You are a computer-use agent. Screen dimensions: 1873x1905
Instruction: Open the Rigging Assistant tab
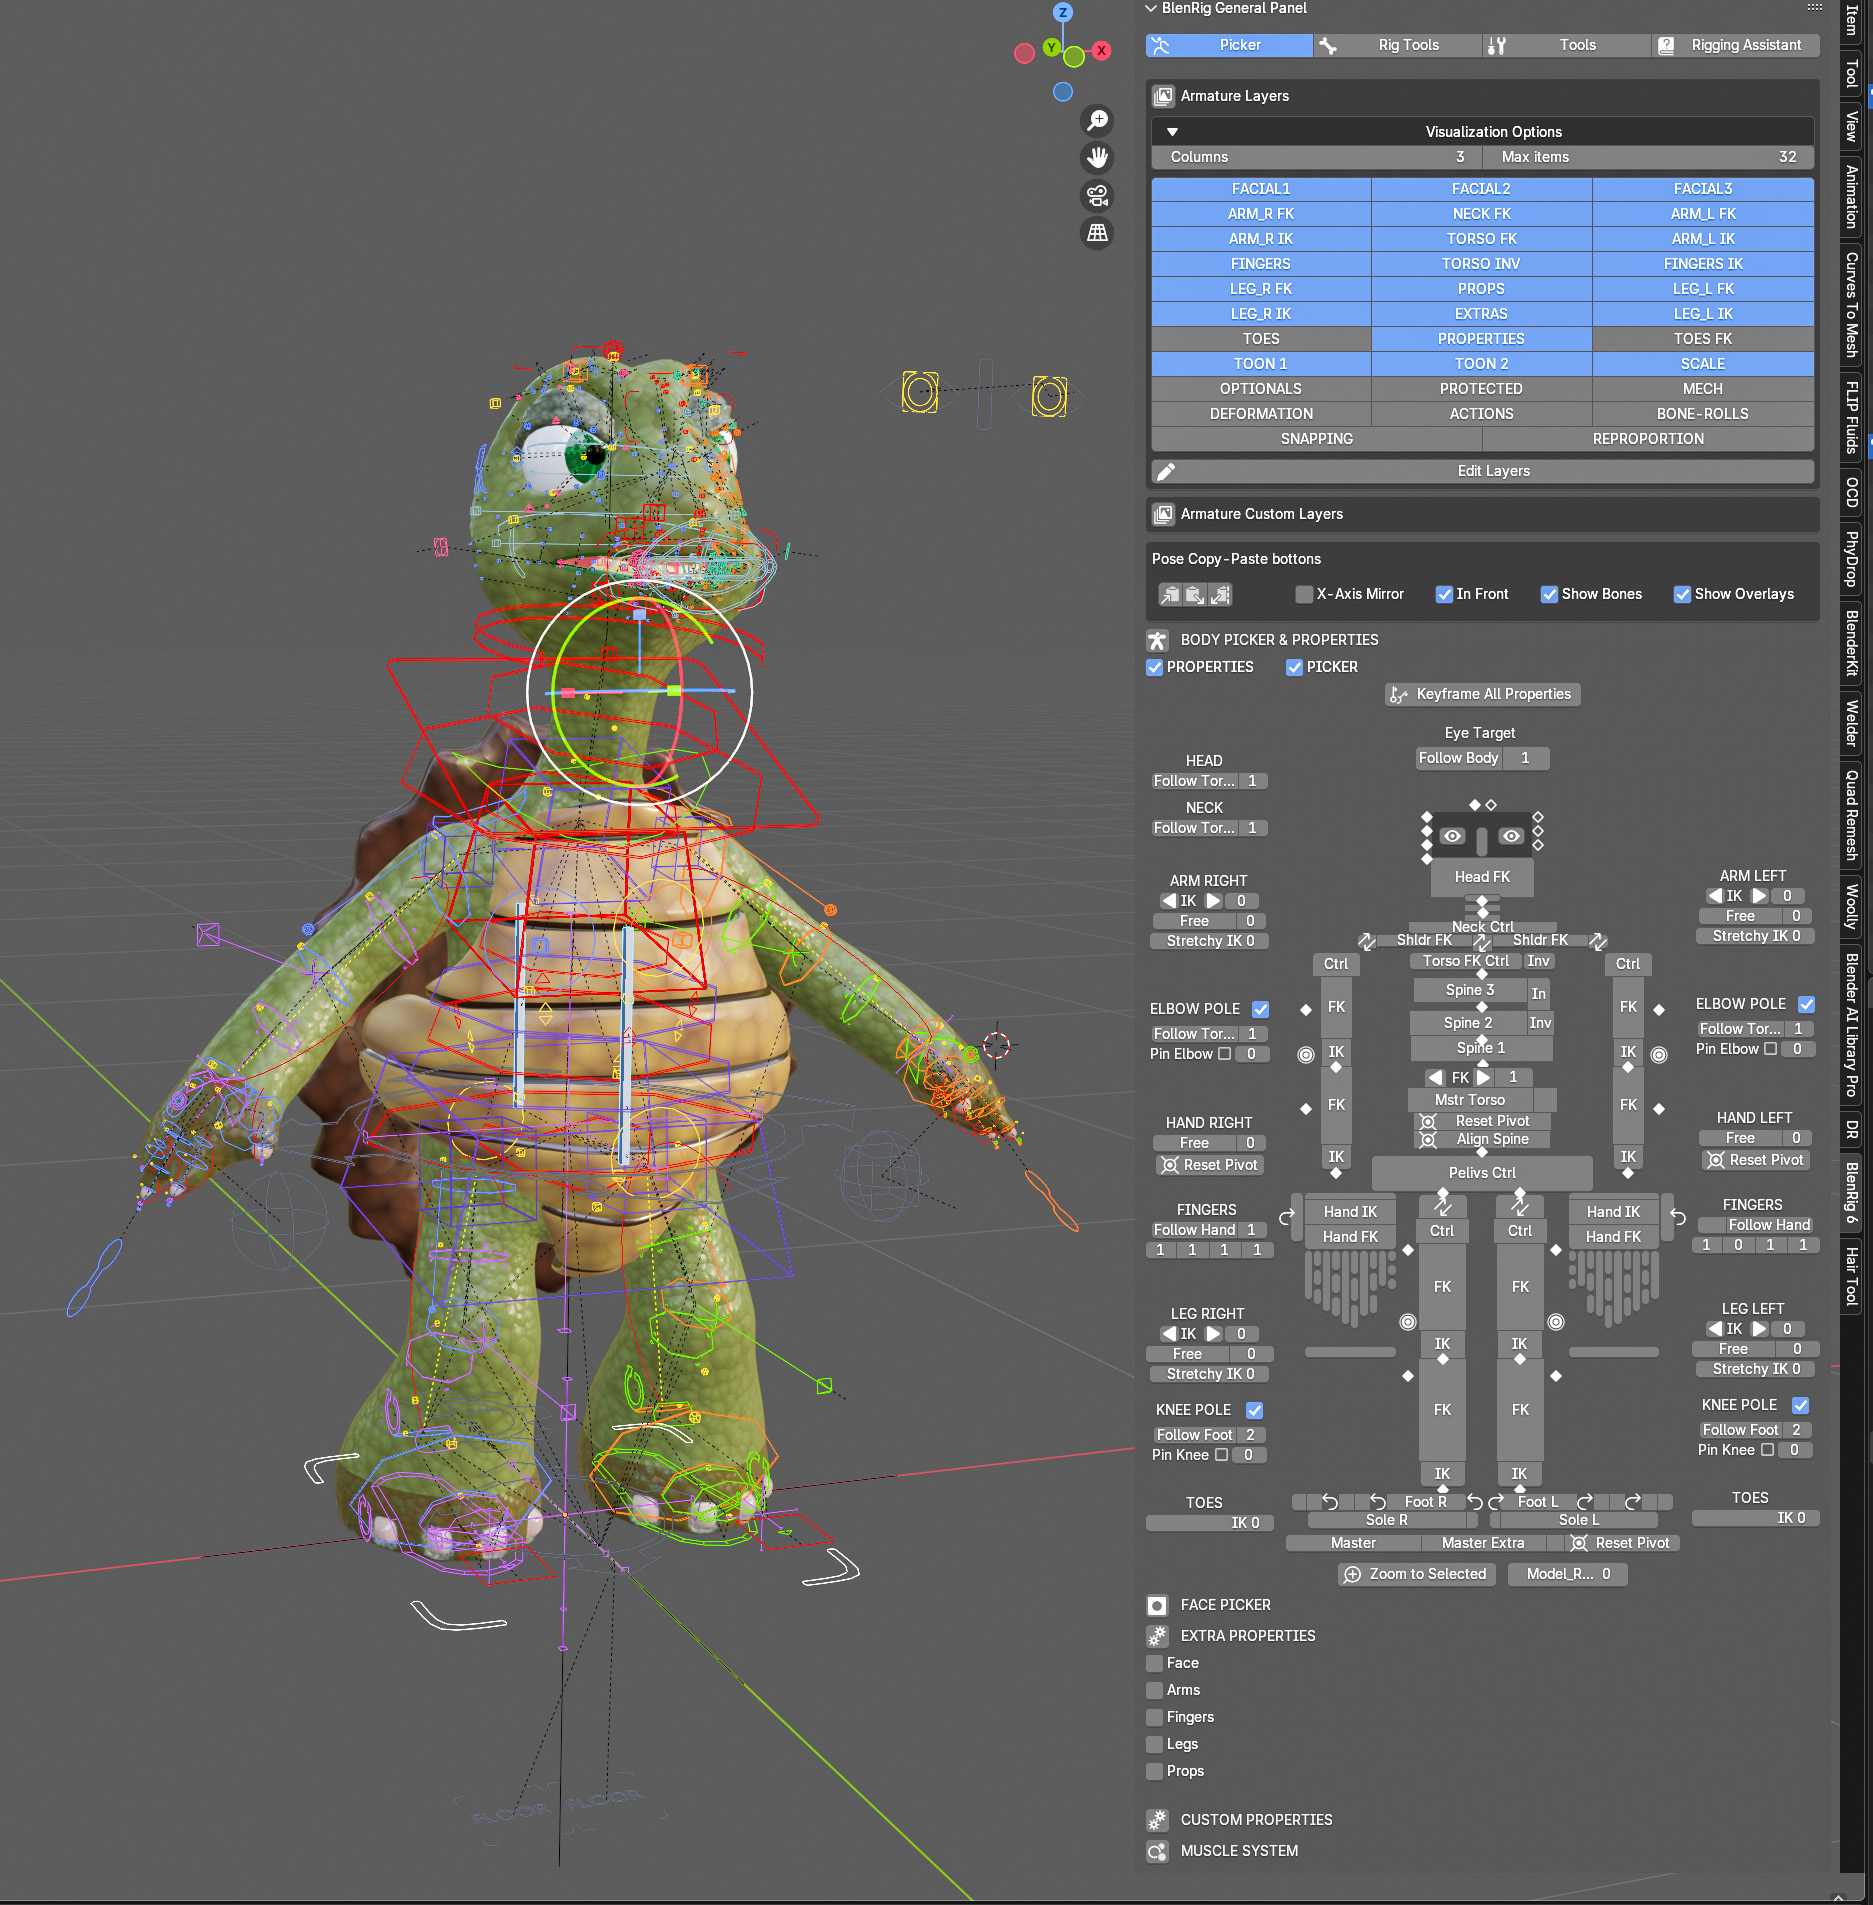click(1735, 45)
